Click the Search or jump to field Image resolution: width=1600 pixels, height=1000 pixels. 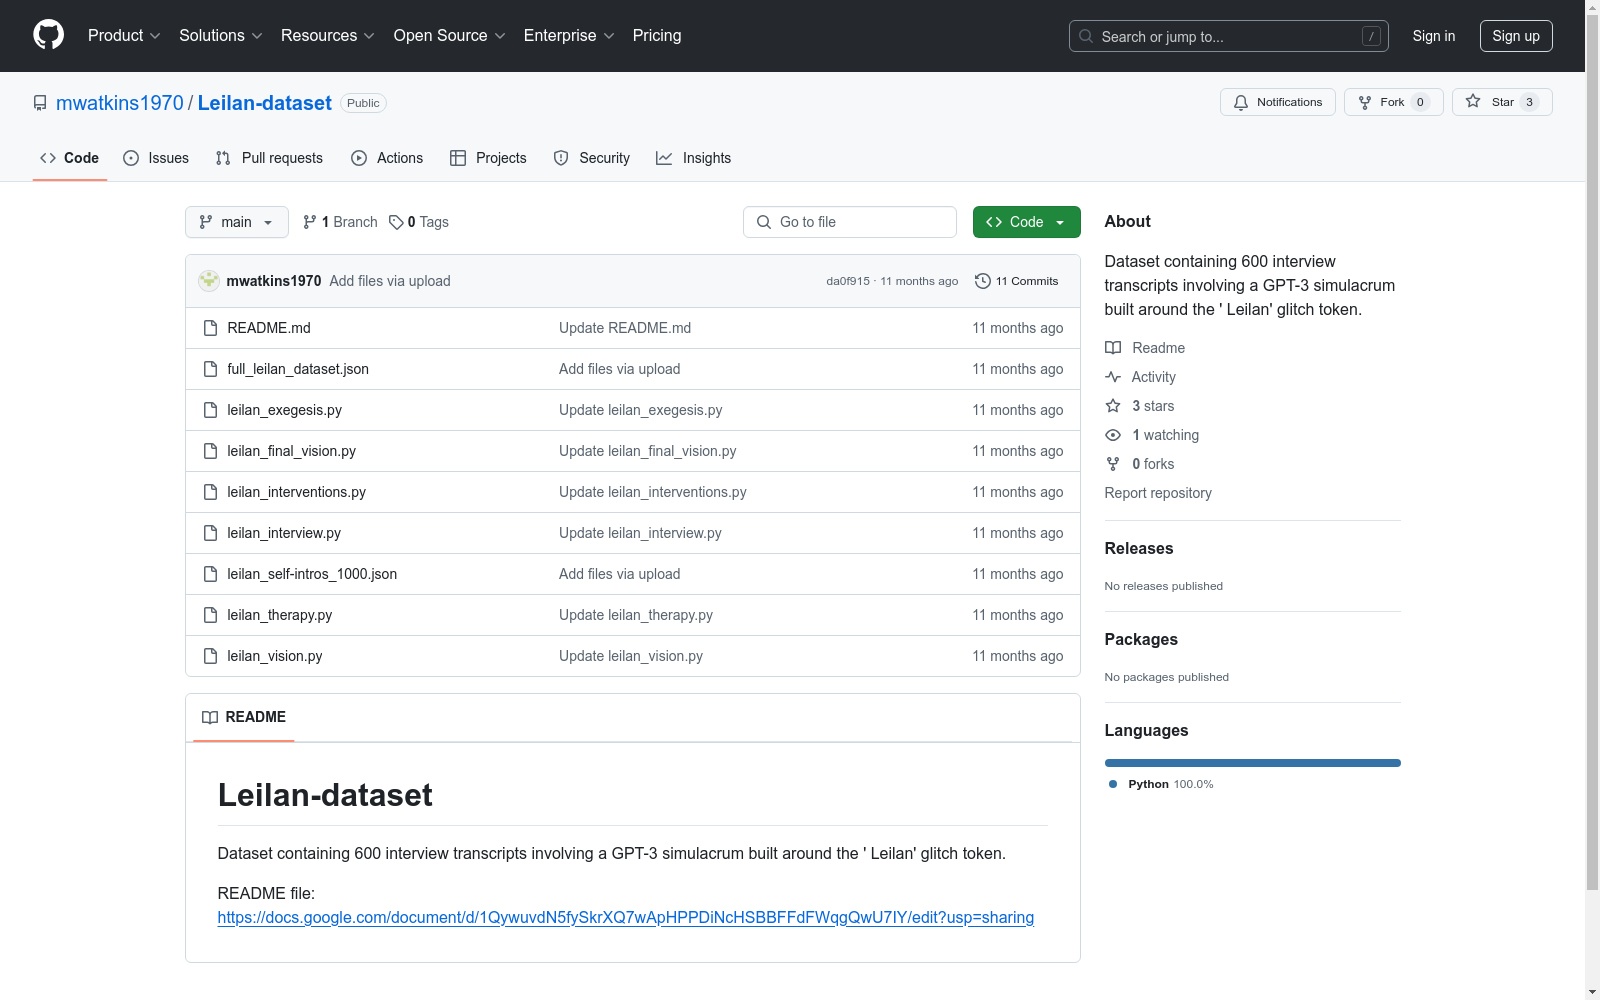coord(1229,36)
